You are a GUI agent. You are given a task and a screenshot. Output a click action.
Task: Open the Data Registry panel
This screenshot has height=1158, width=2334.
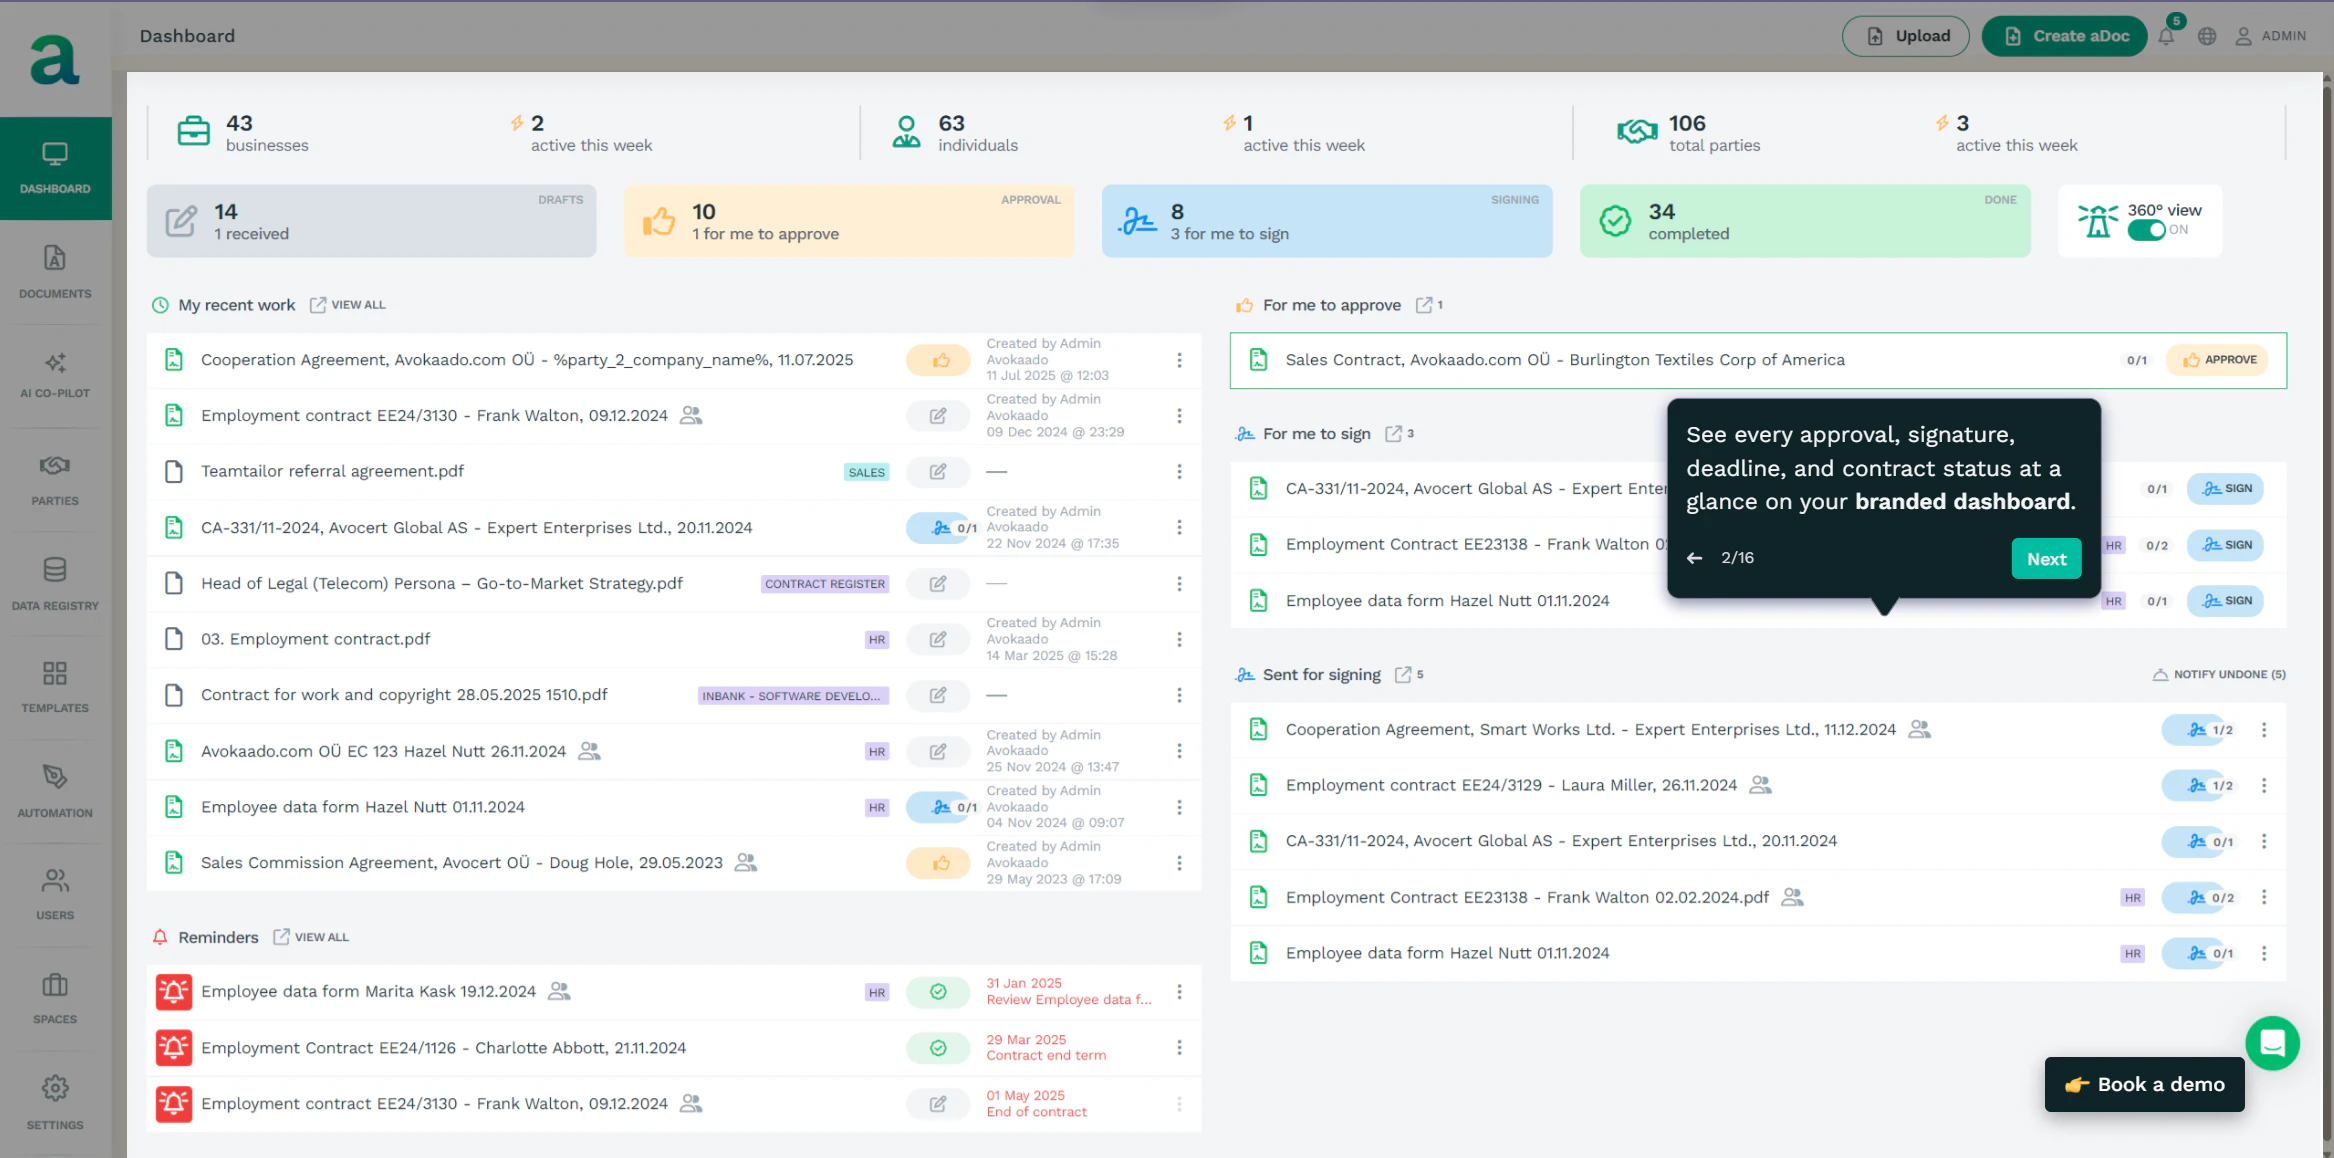pos(54,585)
